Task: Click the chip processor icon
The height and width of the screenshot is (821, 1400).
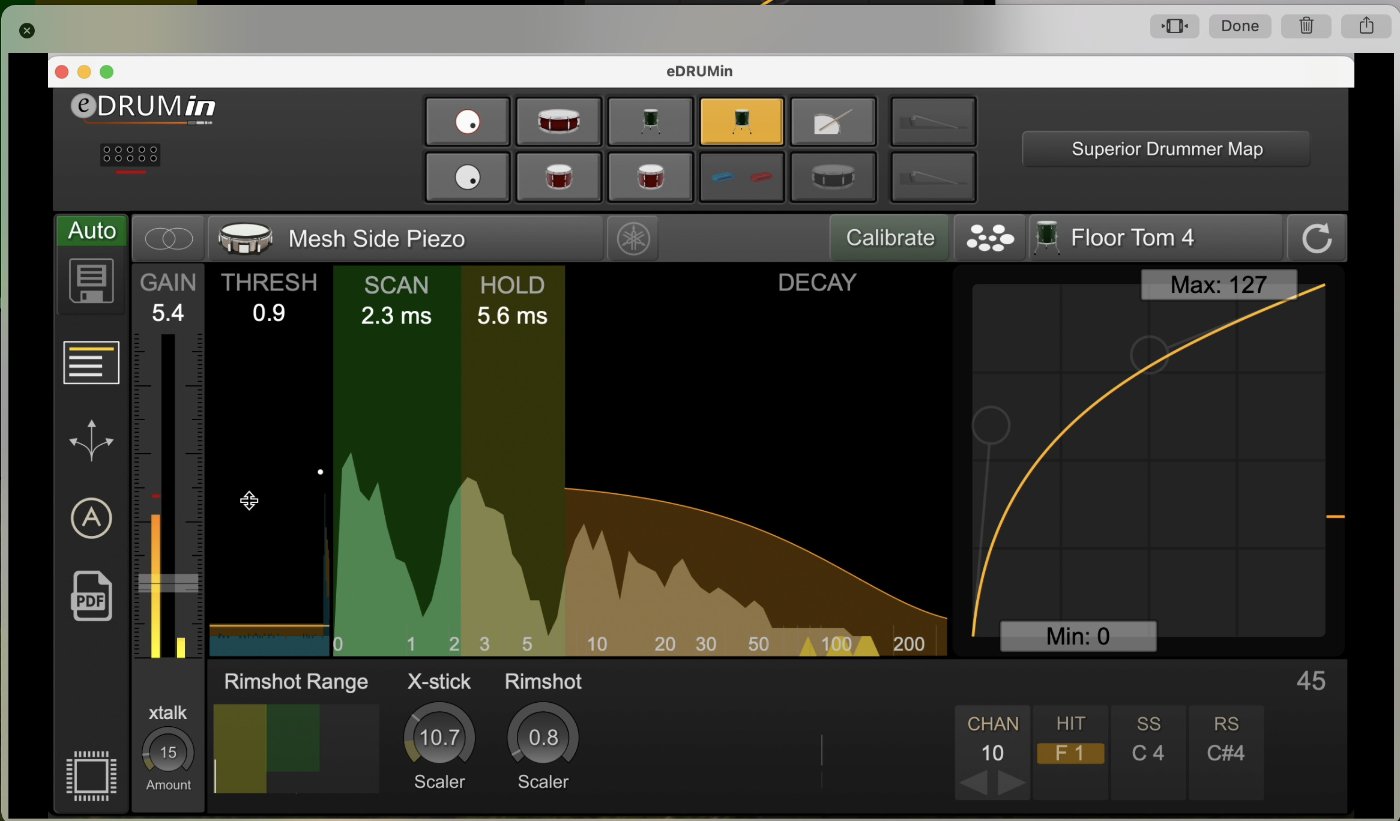Action: point(91,778)
